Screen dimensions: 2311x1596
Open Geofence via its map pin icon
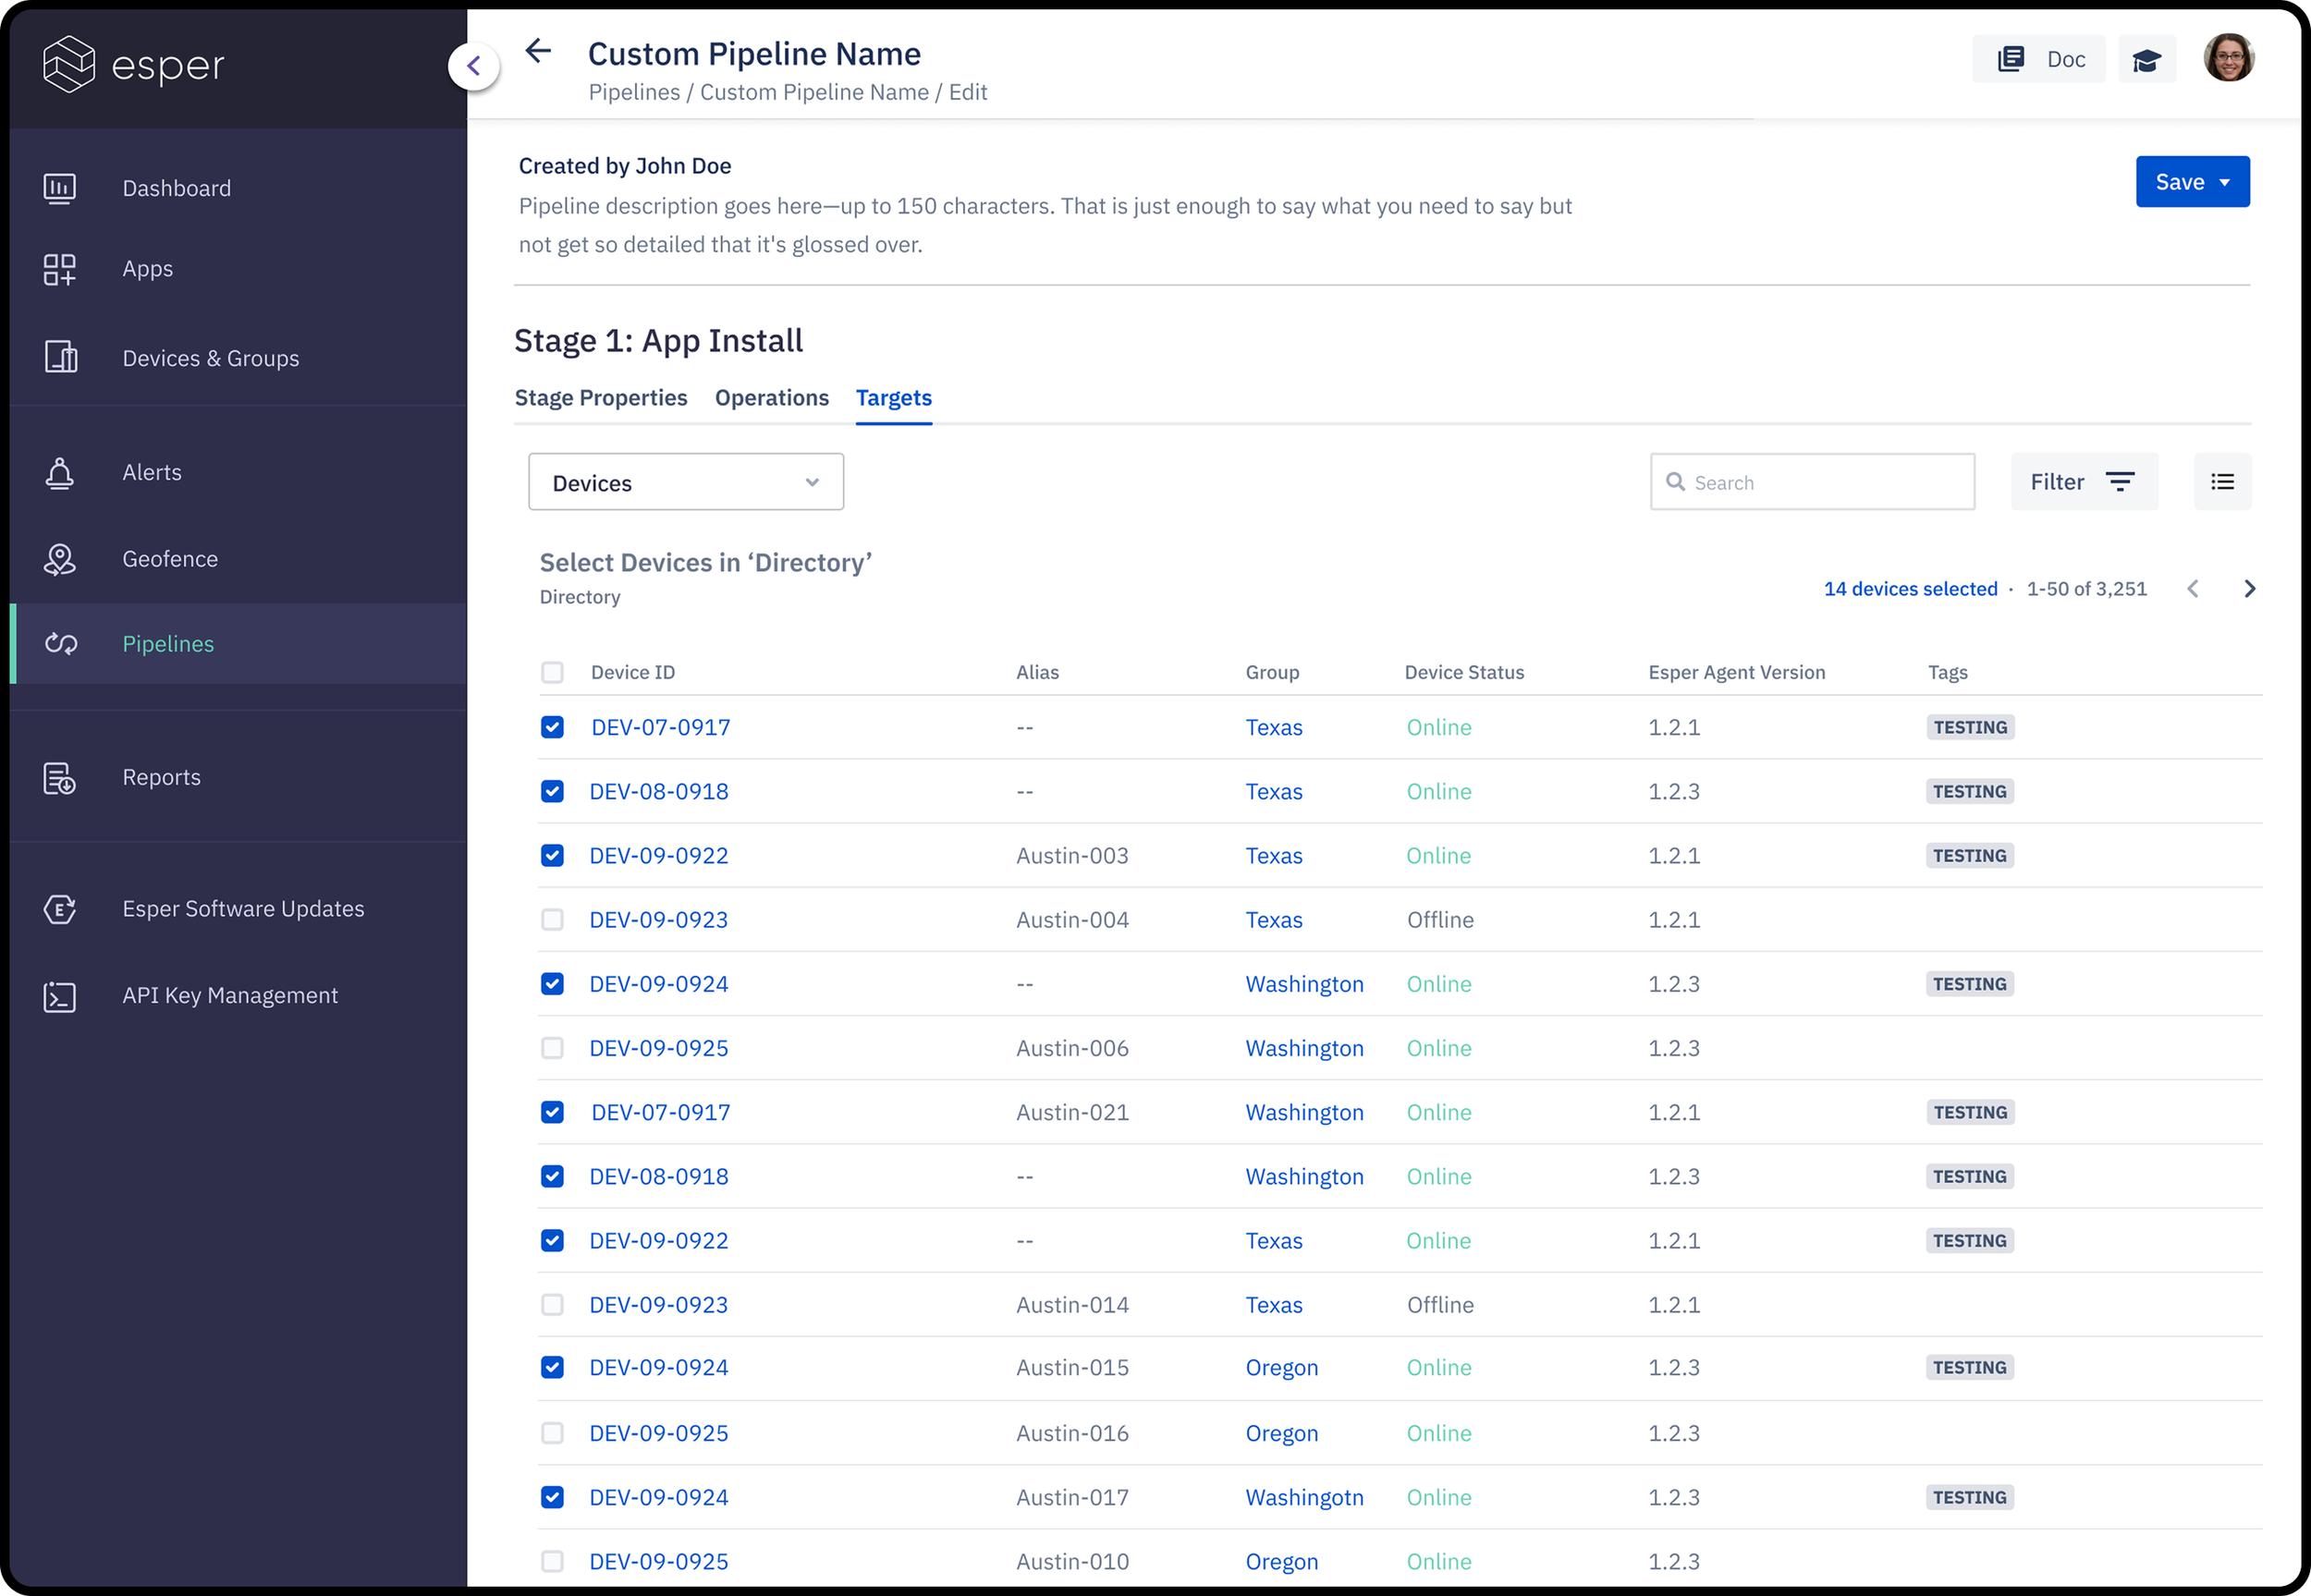coord(59,559)
